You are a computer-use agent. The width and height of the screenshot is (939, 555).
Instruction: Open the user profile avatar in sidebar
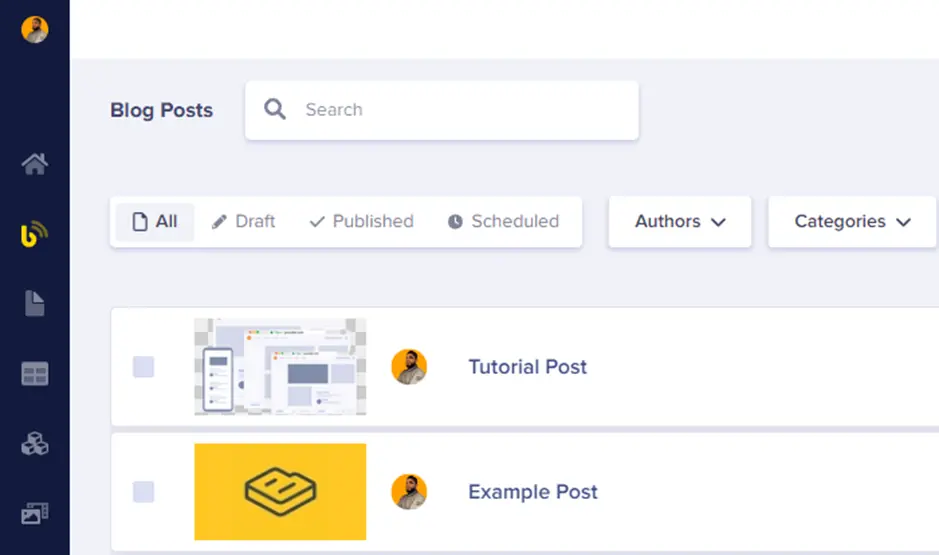point(35,29)
